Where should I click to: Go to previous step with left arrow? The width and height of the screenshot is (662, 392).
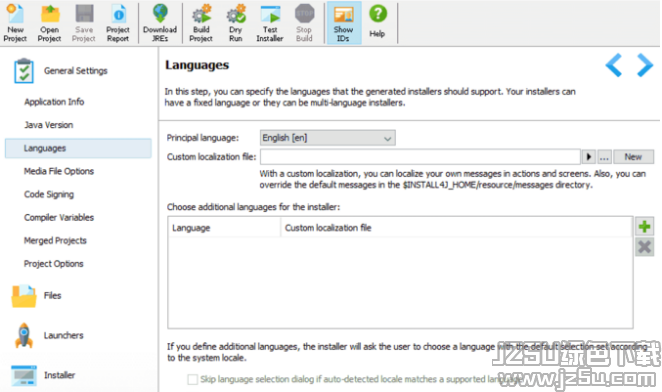[x=614, y=65]
